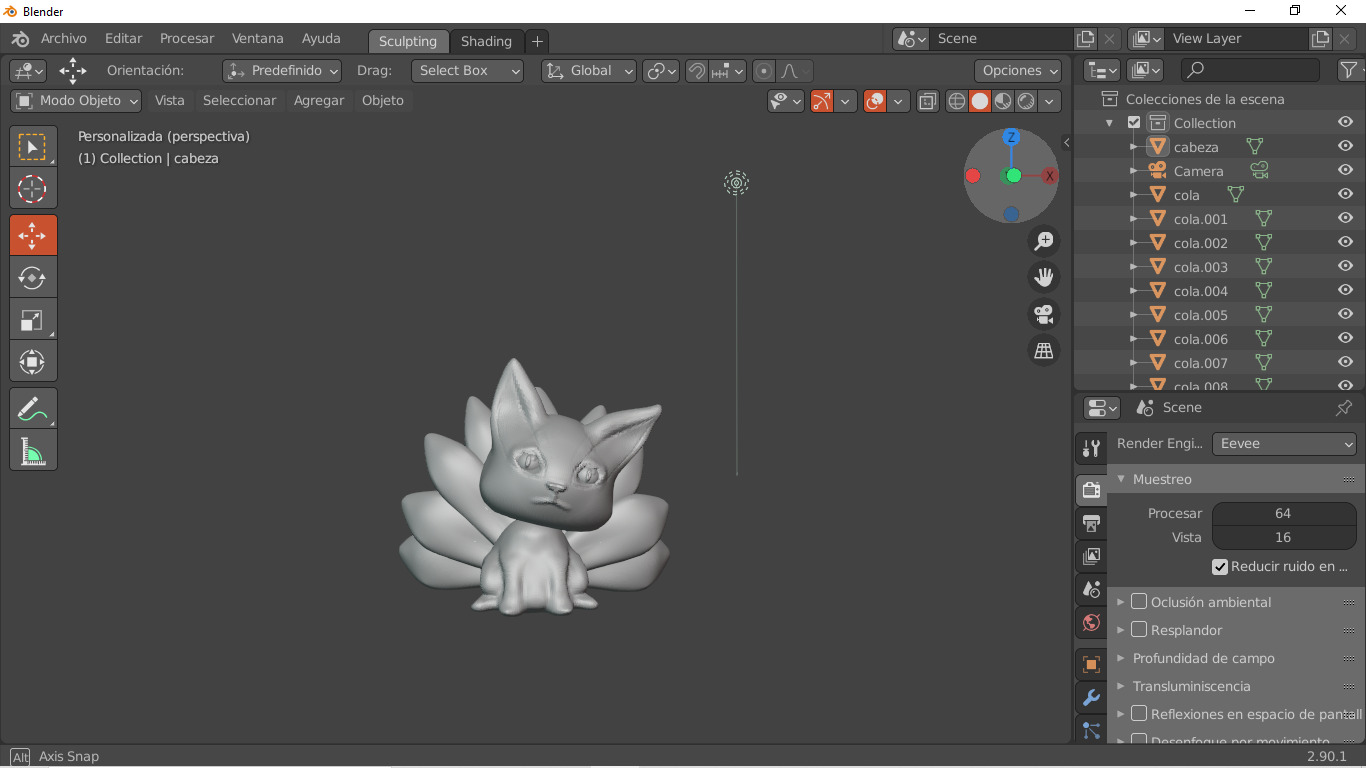Toggle proportional editing icon
The width and height of the screenshot is (1366, 768).
[764, 71]
